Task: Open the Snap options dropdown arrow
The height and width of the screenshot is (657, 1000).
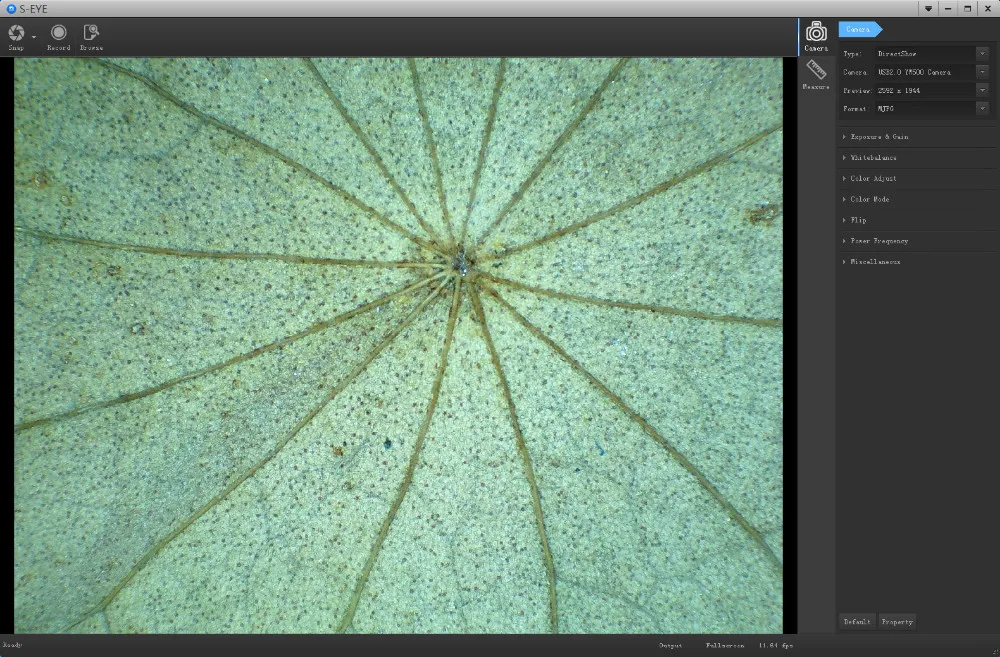Action: tap(34, 37)
